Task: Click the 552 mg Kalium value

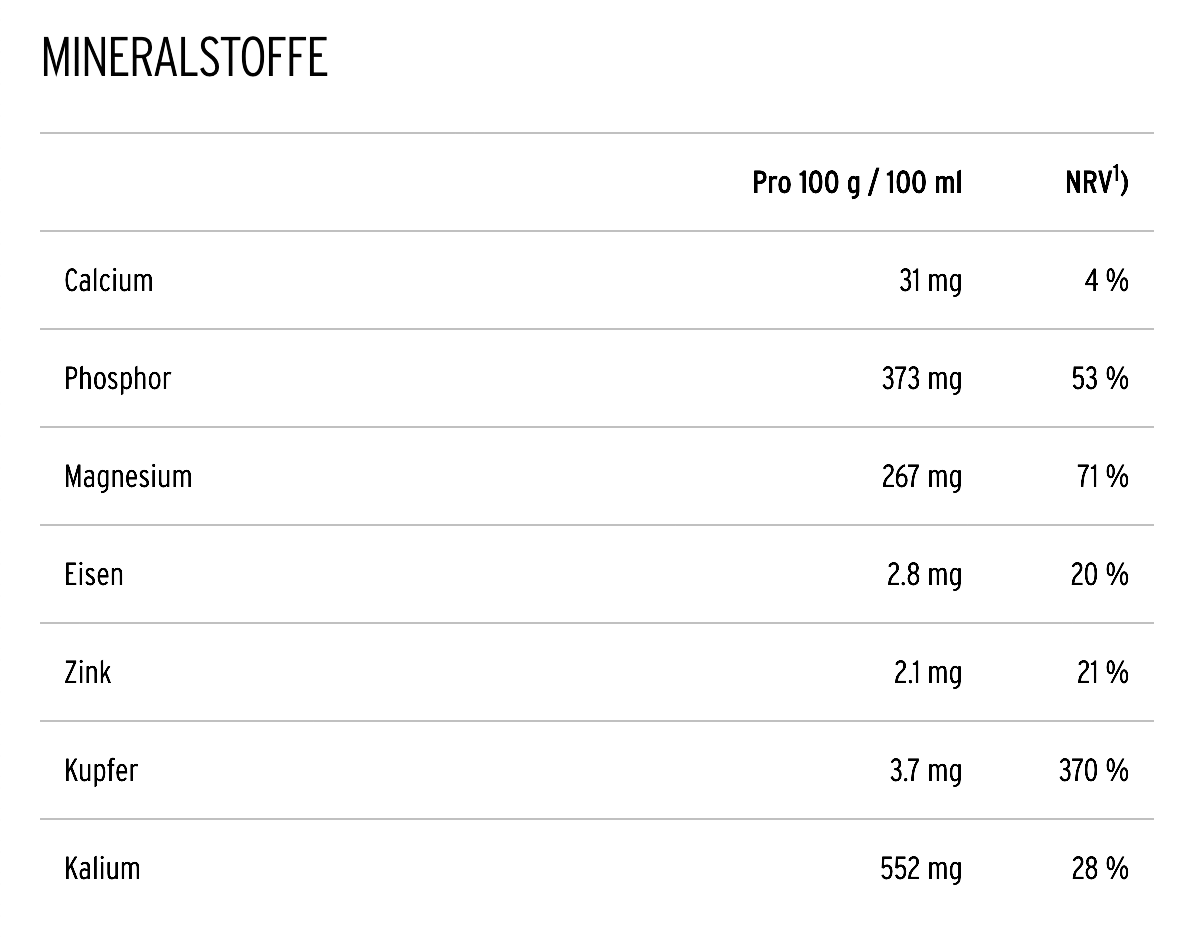Action: coord(921,870)
